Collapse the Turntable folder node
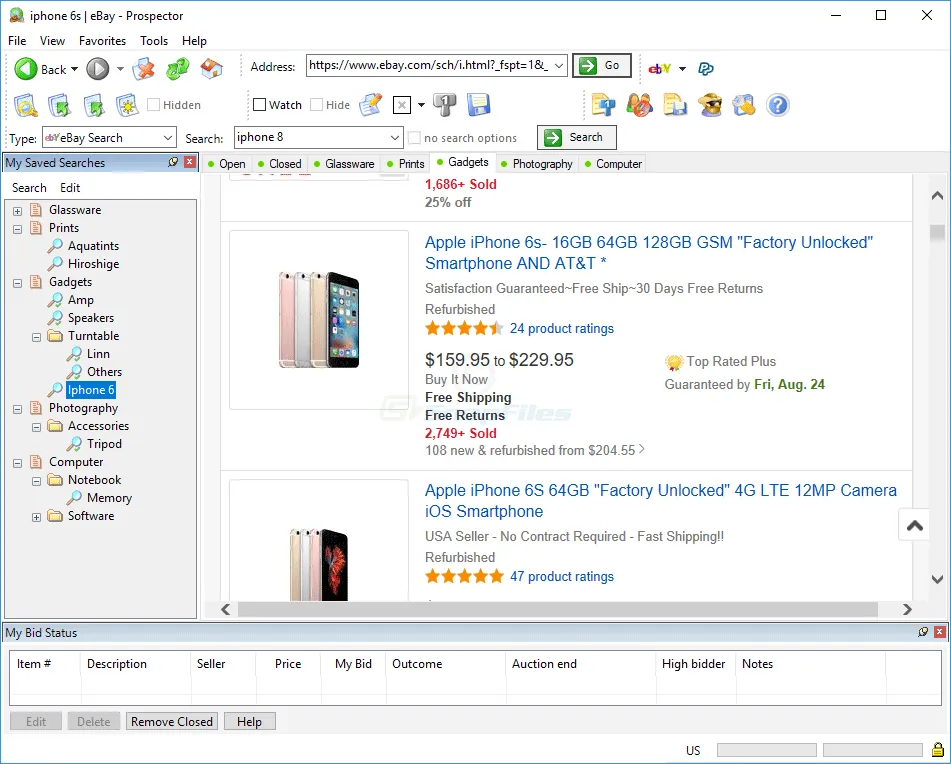The width and height of the screenshot is (951, 764). (x=36, y=337)
